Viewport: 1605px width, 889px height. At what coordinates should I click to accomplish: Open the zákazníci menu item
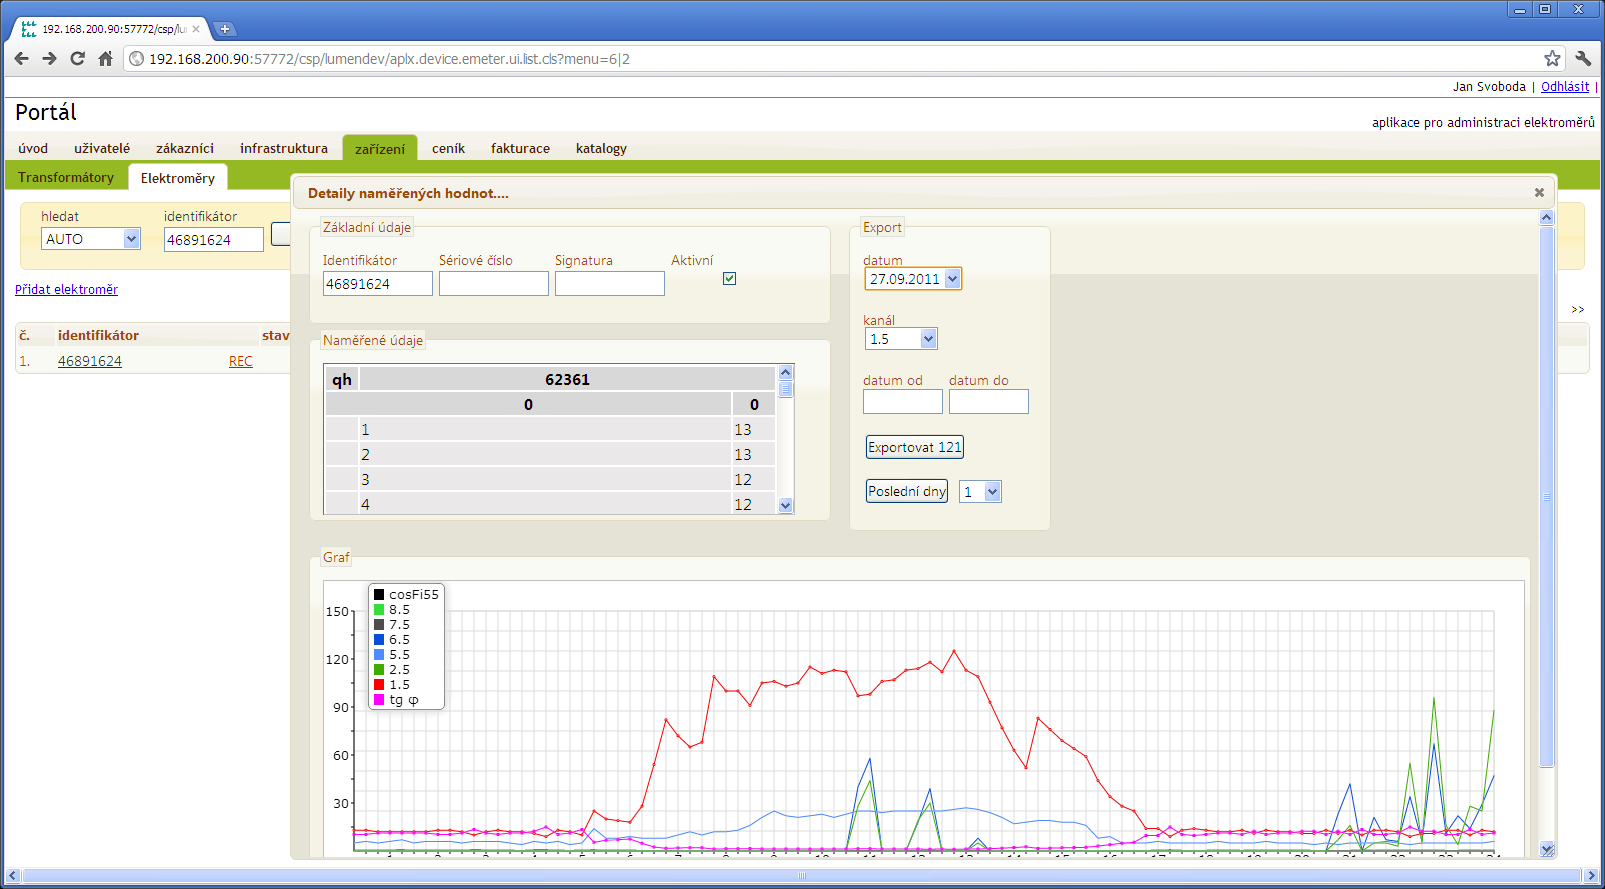[x=185, y=148]
